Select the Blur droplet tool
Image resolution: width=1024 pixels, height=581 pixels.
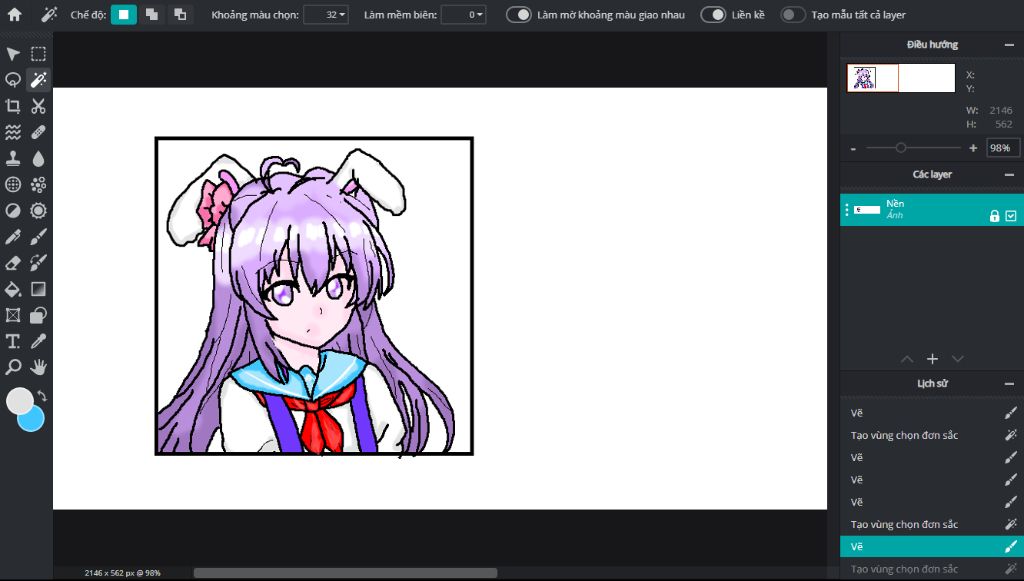pos(39,158)
